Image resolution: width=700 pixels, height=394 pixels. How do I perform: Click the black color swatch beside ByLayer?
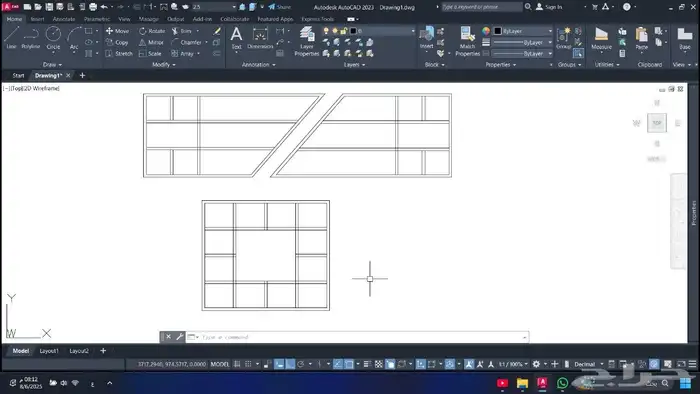[498, 31]
